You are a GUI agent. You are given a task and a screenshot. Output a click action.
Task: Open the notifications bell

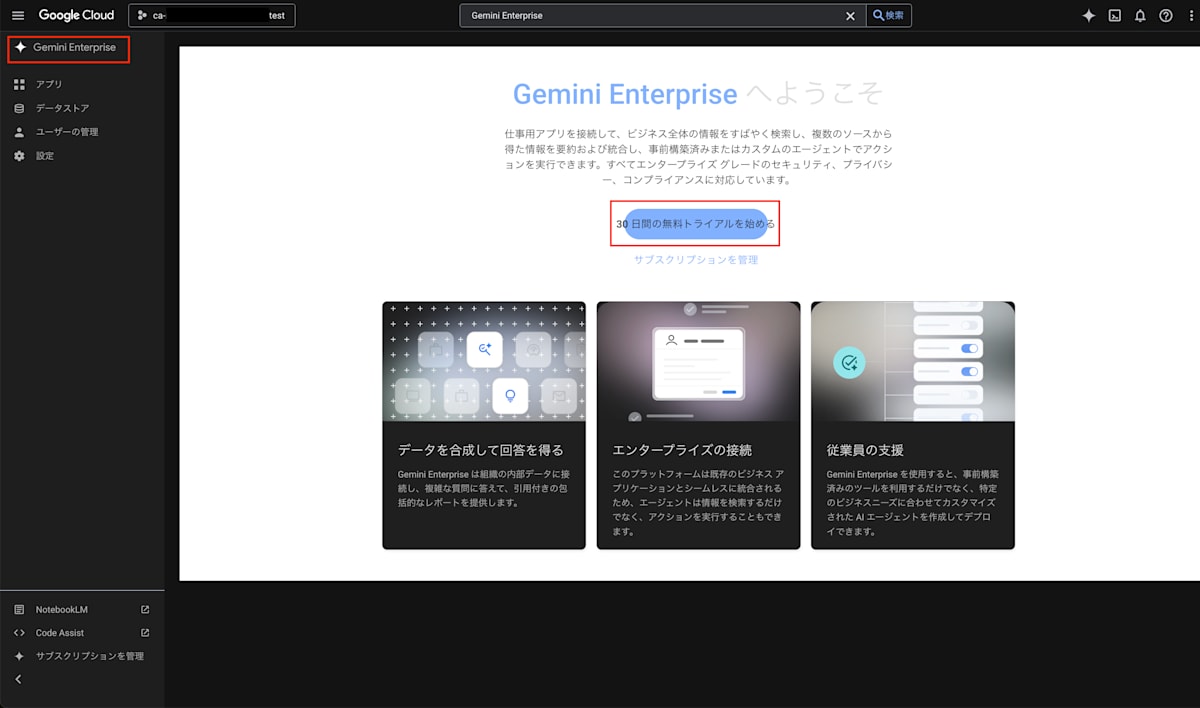(x=1140, y=15)
